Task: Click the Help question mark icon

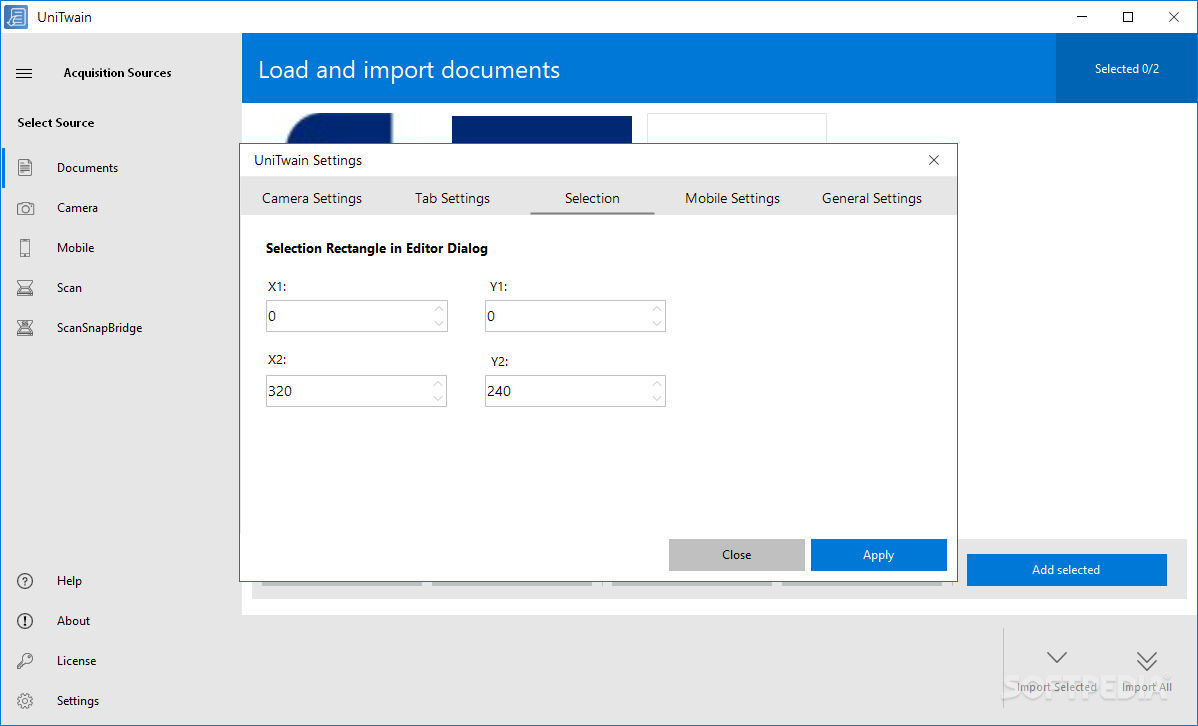Action: click(x=25, y=581)
